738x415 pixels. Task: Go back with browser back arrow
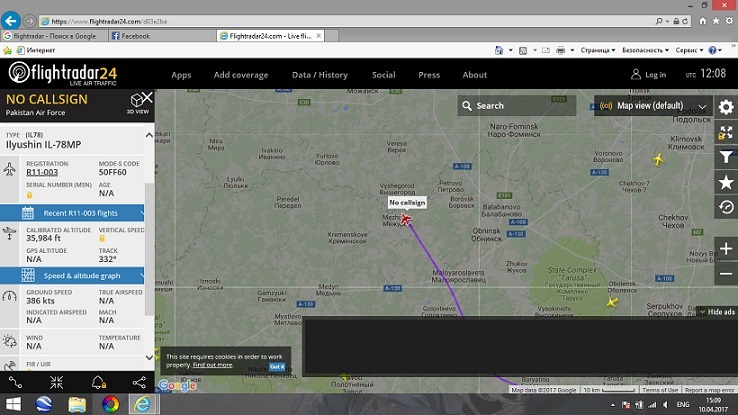point(10,21)
